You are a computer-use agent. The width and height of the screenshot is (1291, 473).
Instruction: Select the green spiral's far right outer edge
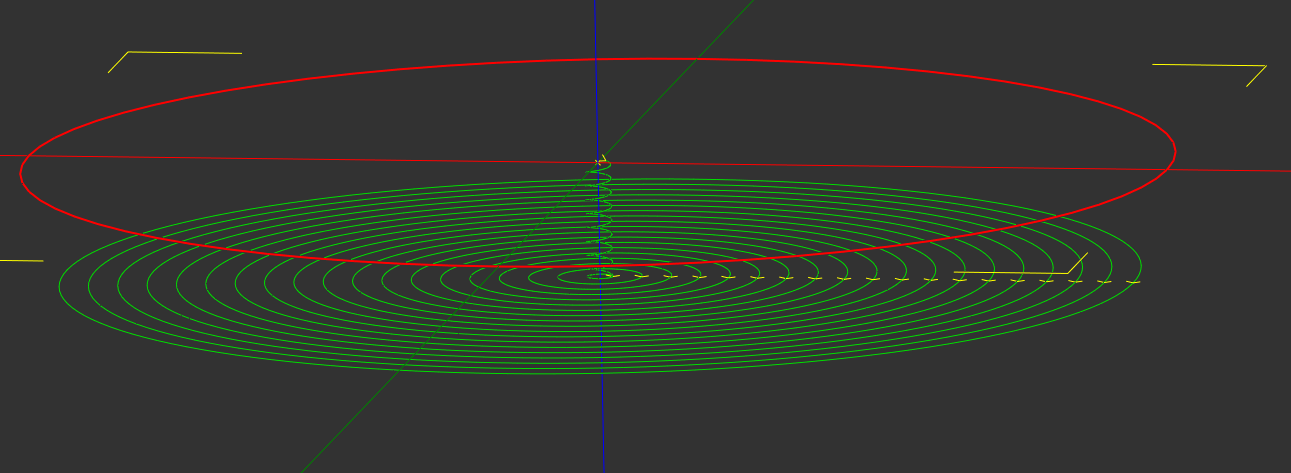(1140, 270)
